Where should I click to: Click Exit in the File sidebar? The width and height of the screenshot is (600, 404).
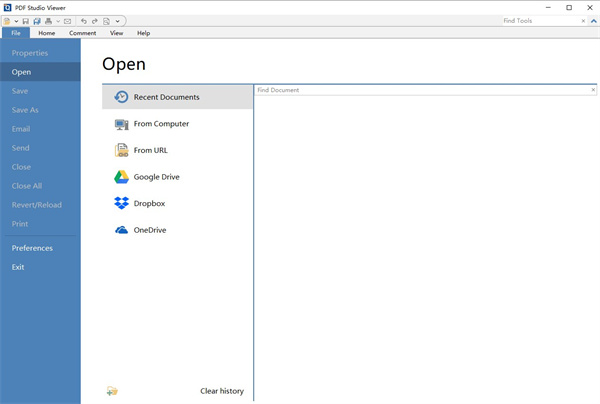click(x=18, y=267)
